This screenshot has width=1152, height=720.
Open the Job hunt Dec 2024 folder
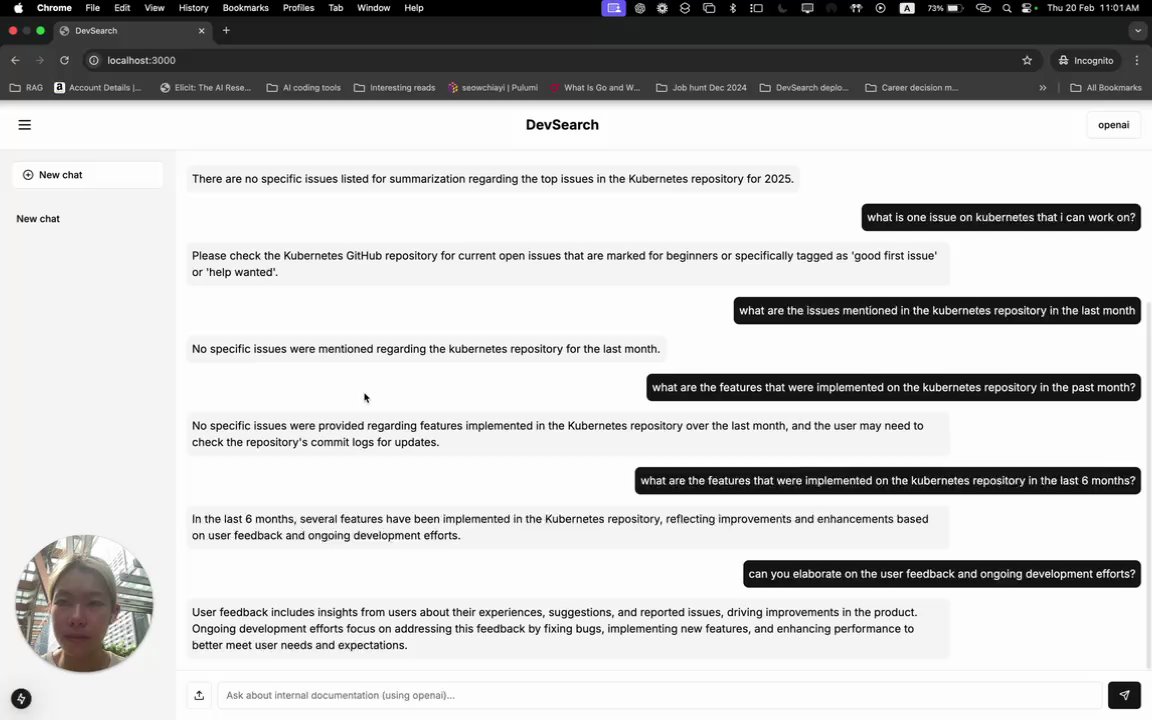click(x=701, y=87)
